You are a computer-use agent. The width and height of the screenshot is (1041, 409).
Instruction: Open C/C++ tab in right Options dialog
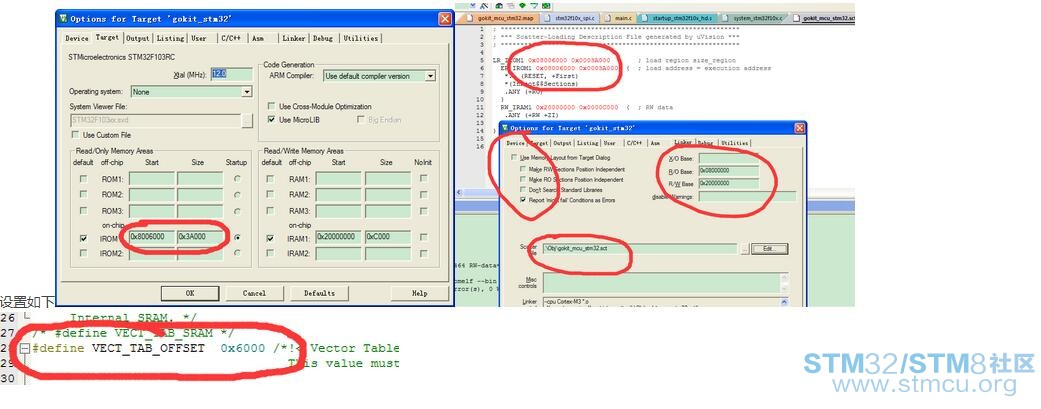(633, 143)
